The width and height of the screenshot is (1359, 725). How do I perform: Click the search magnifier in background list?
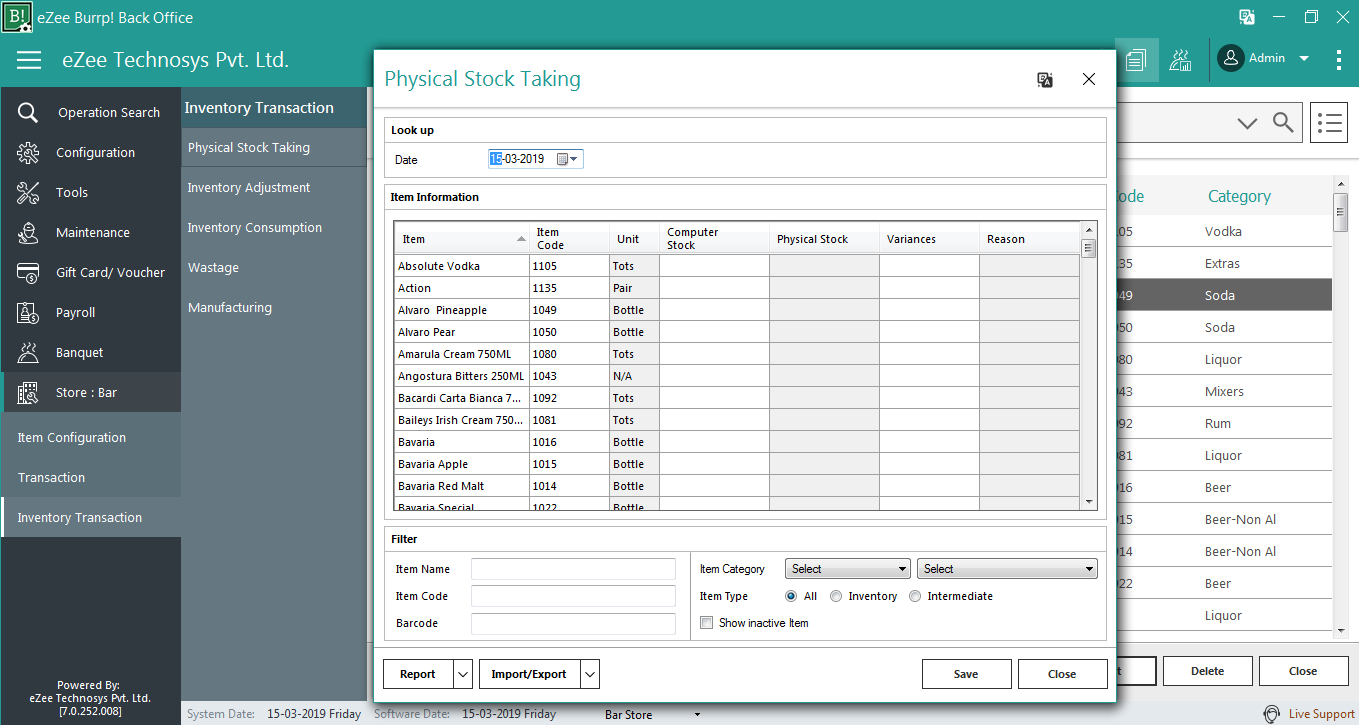coord(1283,123)
